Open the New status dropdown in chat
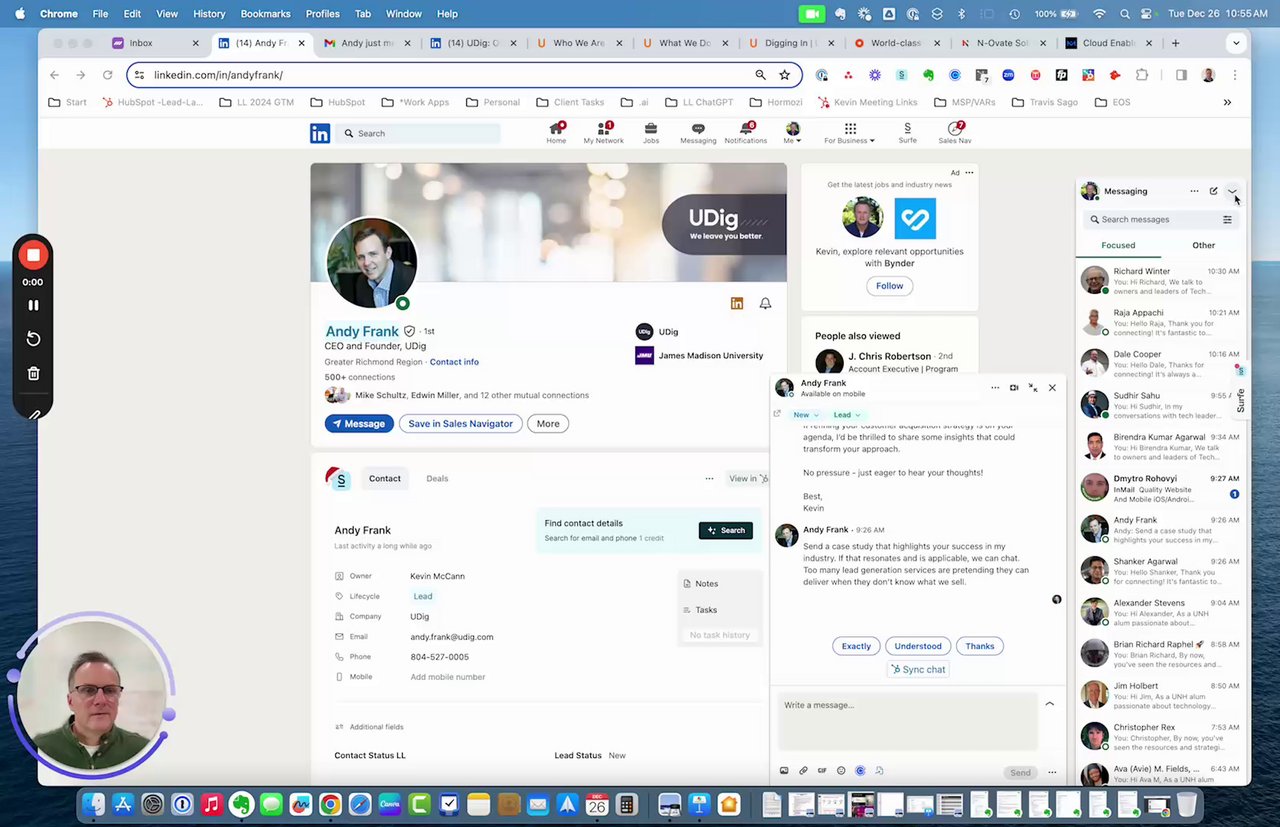The image size is (1280, 827). tap(805, 415)
